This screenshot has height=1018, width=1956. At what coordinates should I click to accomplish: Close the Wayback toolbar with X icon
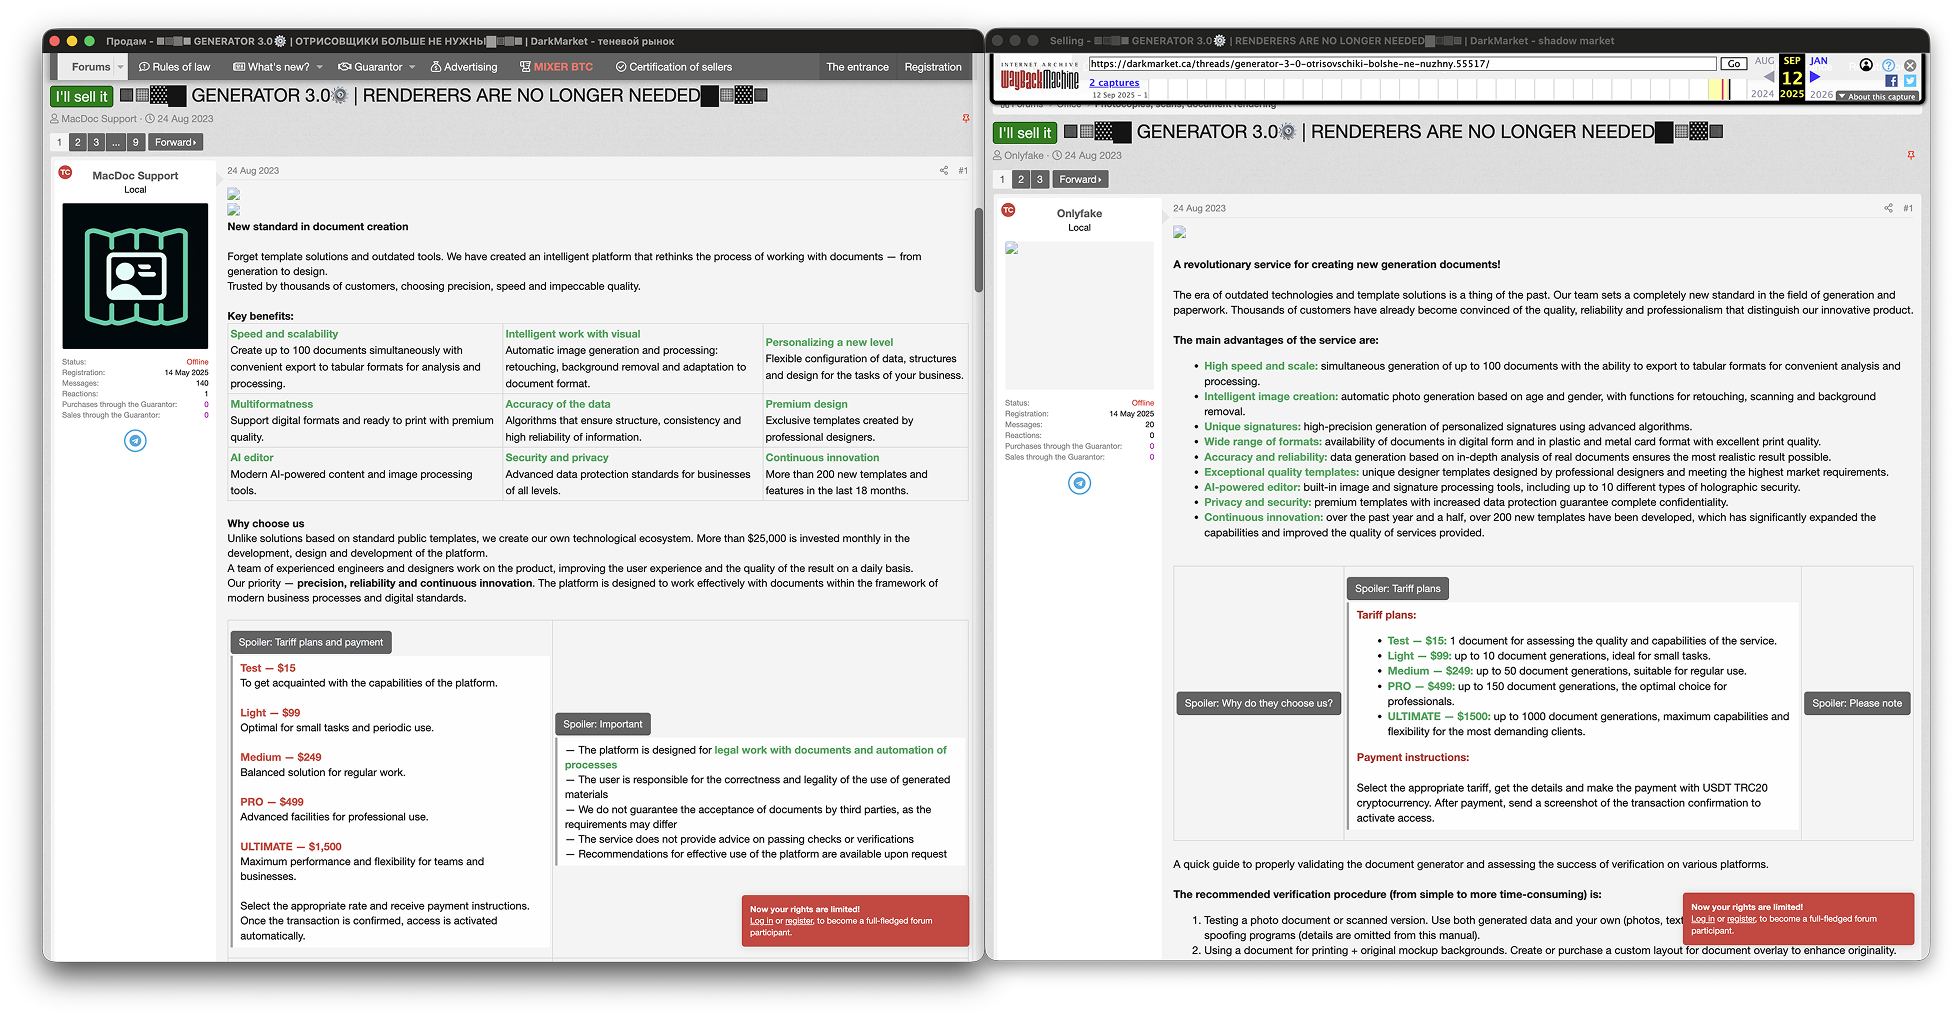[1910, 65]
